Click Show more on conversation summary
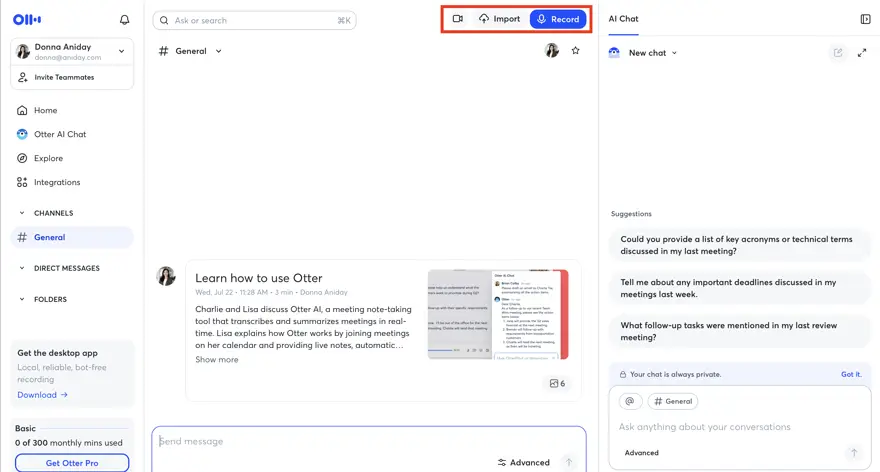This screenshot has width=880, height=472. 217,360
